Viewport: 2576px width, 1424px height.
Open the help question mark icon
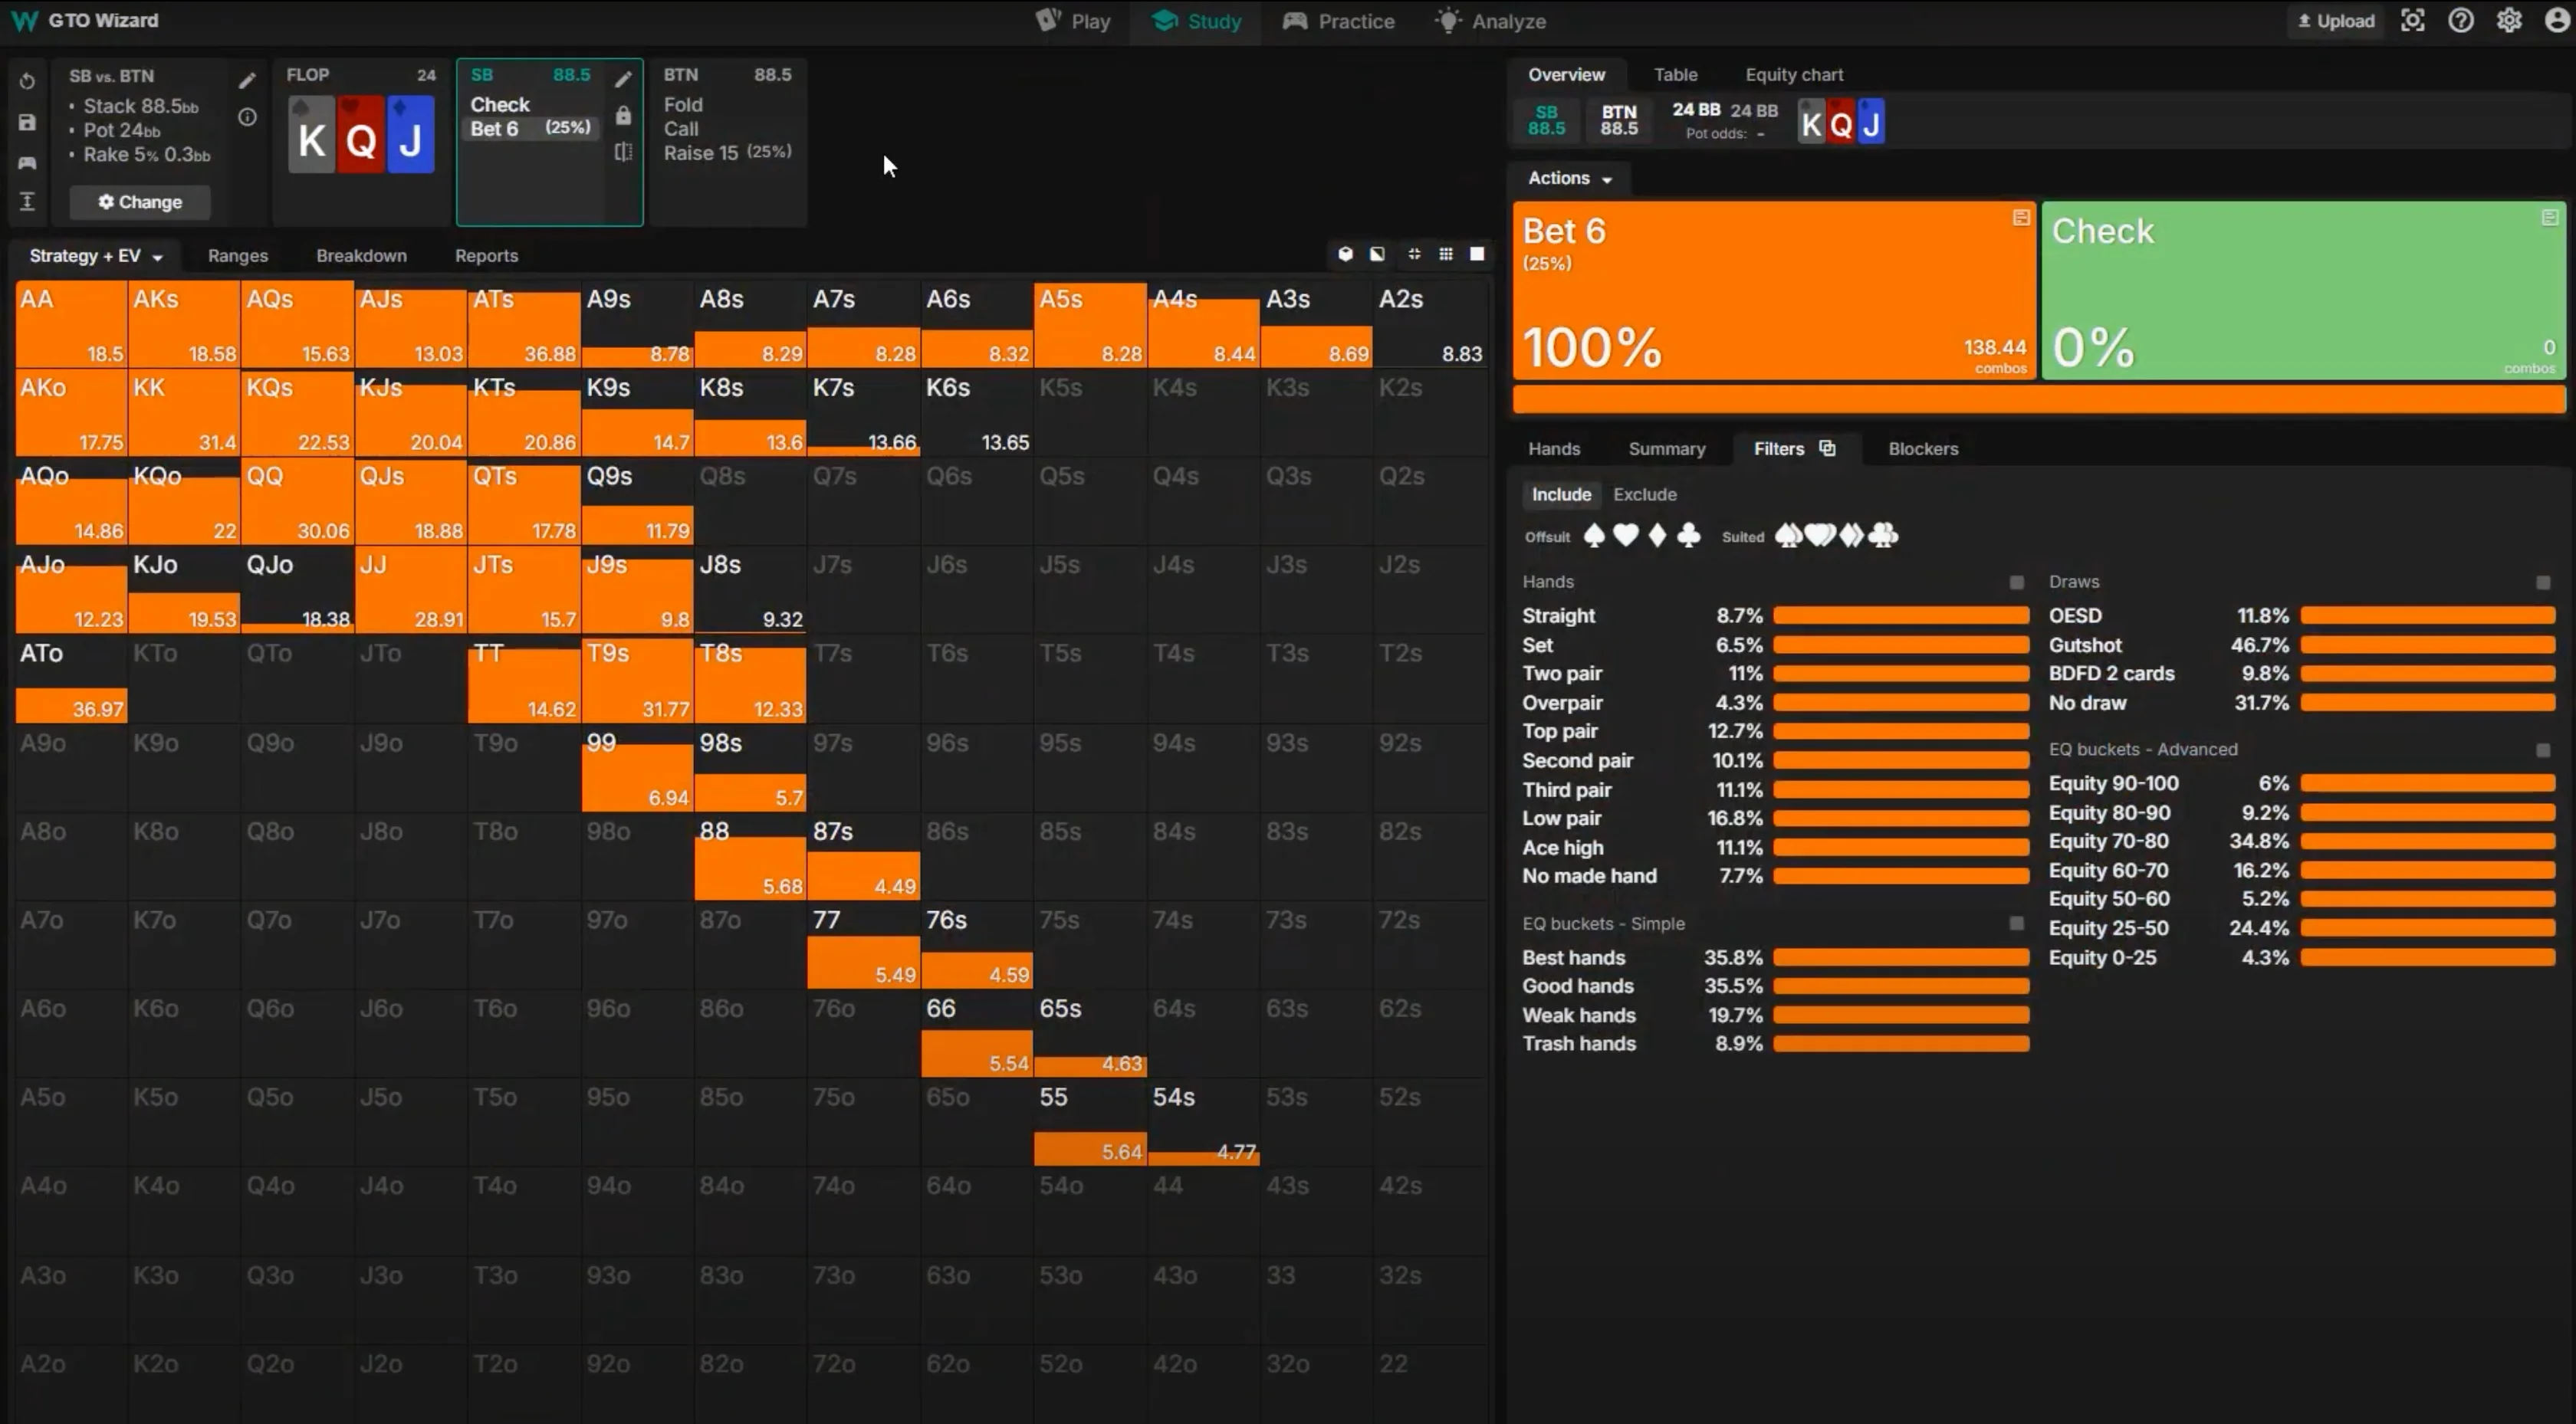[2460, 21]
